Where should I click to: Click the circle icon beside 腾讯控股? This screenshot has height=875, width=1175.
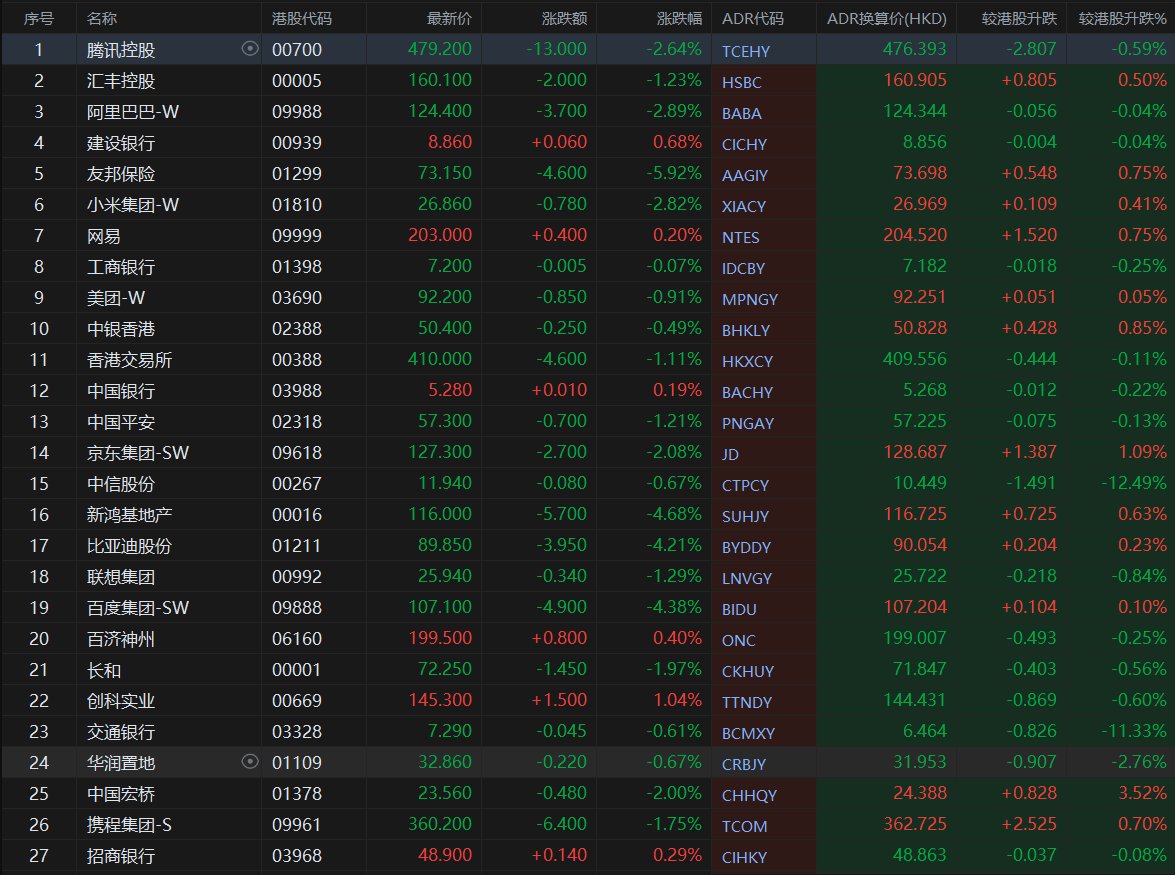click(250, 49)
